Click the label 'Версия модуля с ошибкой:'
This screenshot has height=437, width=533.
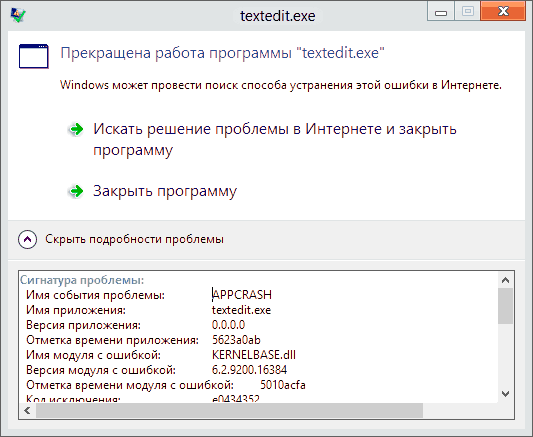tap(101, 370)
